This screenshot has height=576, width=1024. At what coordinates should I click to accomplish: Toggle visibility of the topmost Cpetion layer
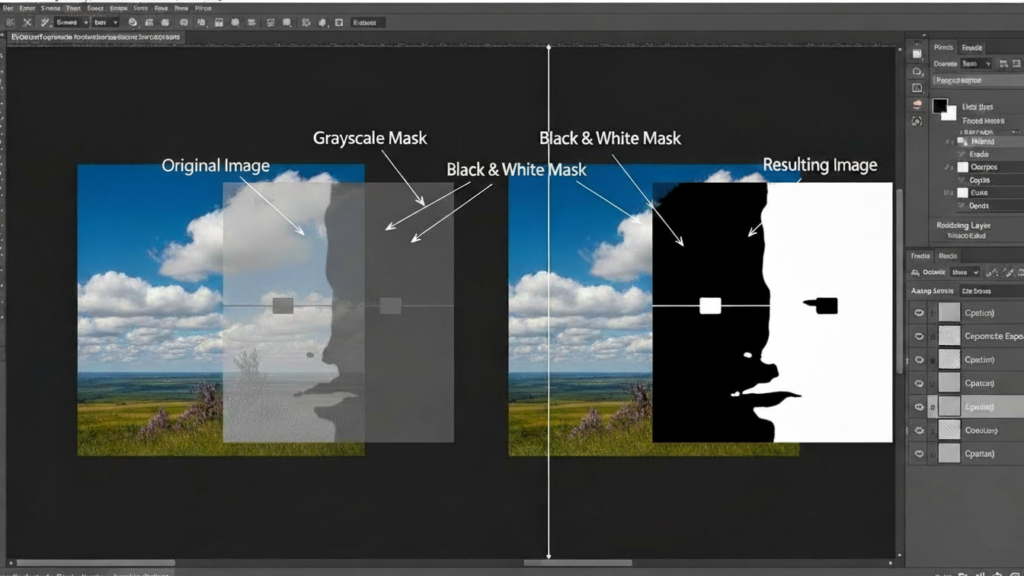click(x=918, y=311)
